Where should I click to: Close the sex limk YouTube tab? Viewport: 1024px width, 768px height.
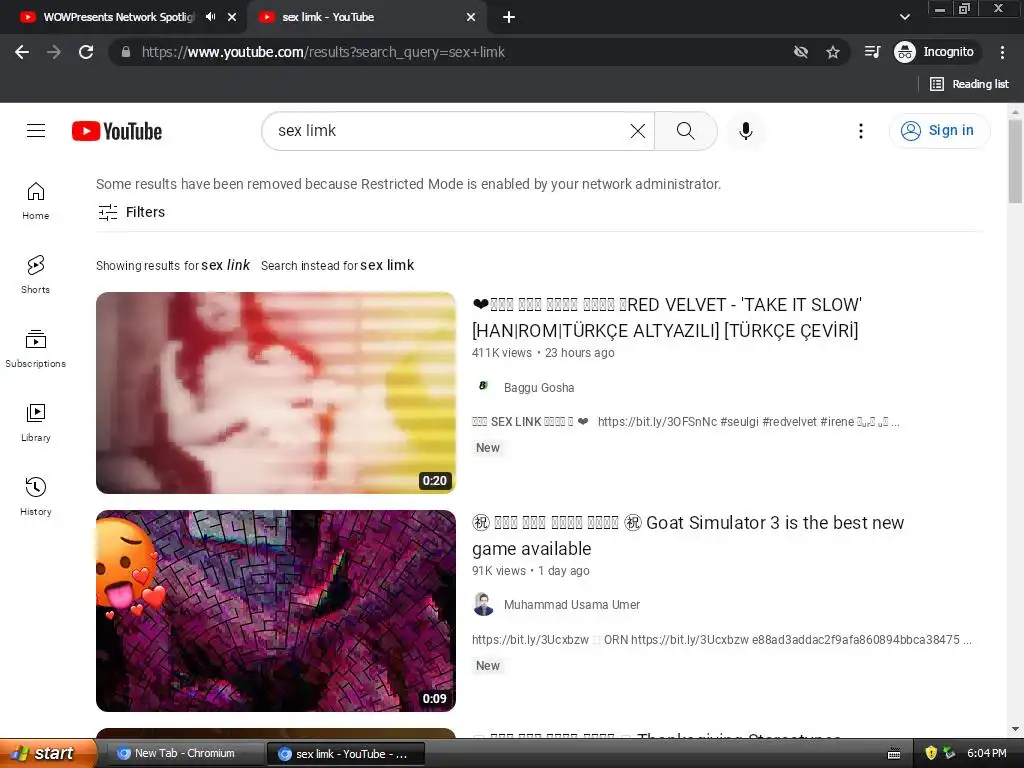pos(471,18)
